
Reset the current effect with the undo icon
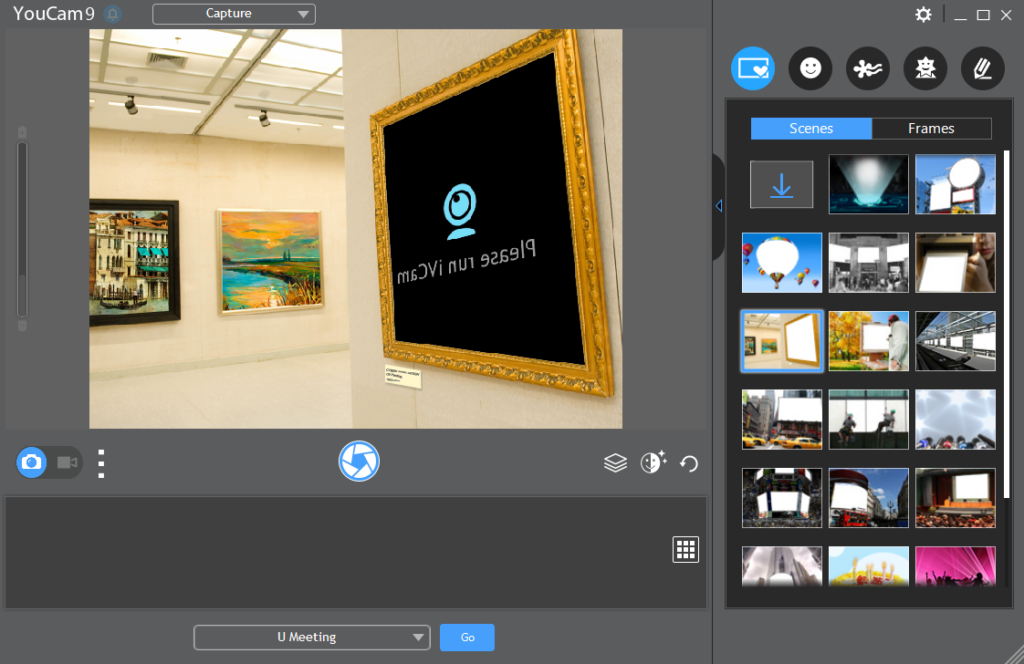point(688,462)
